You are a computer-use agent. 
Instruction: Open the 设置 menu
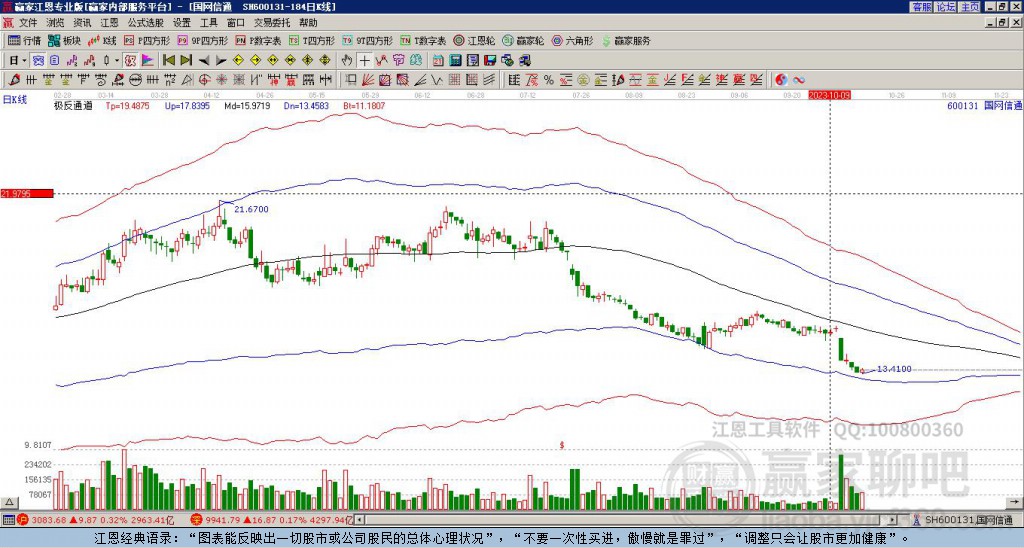pyautogui.click(x=182, y=23)
